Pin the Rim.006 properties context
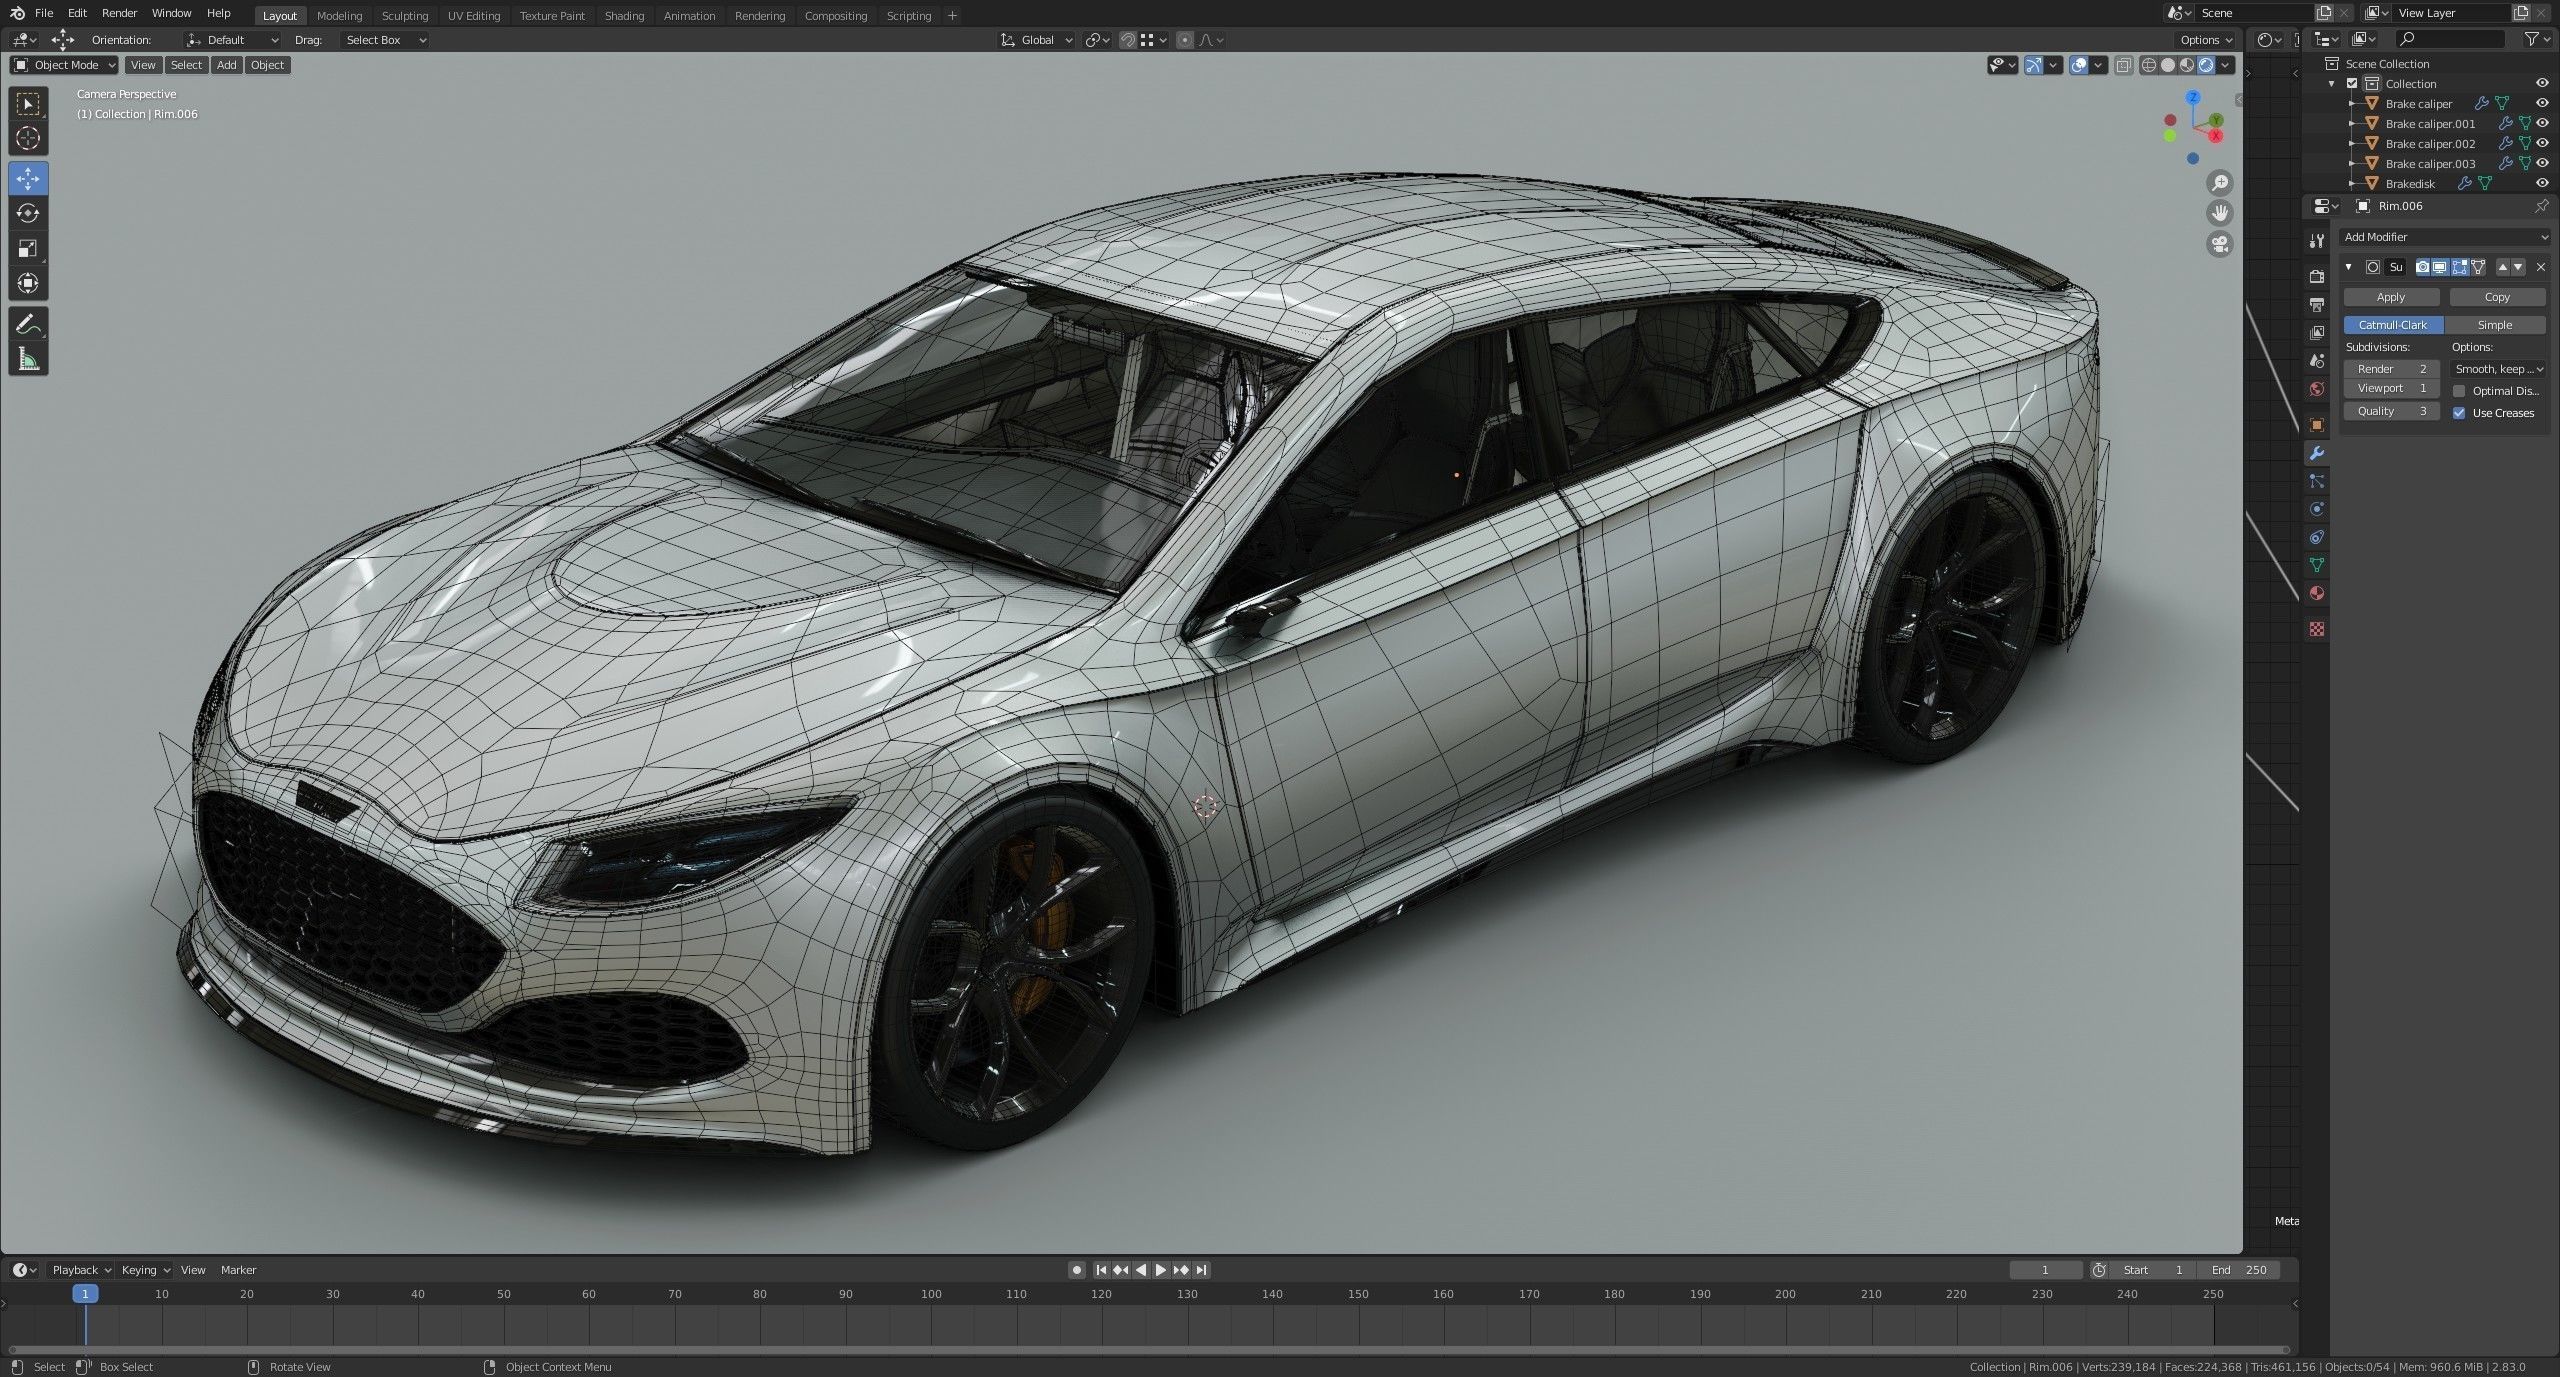Viewport: 2560px width, 1377px height. point(2541,206)
